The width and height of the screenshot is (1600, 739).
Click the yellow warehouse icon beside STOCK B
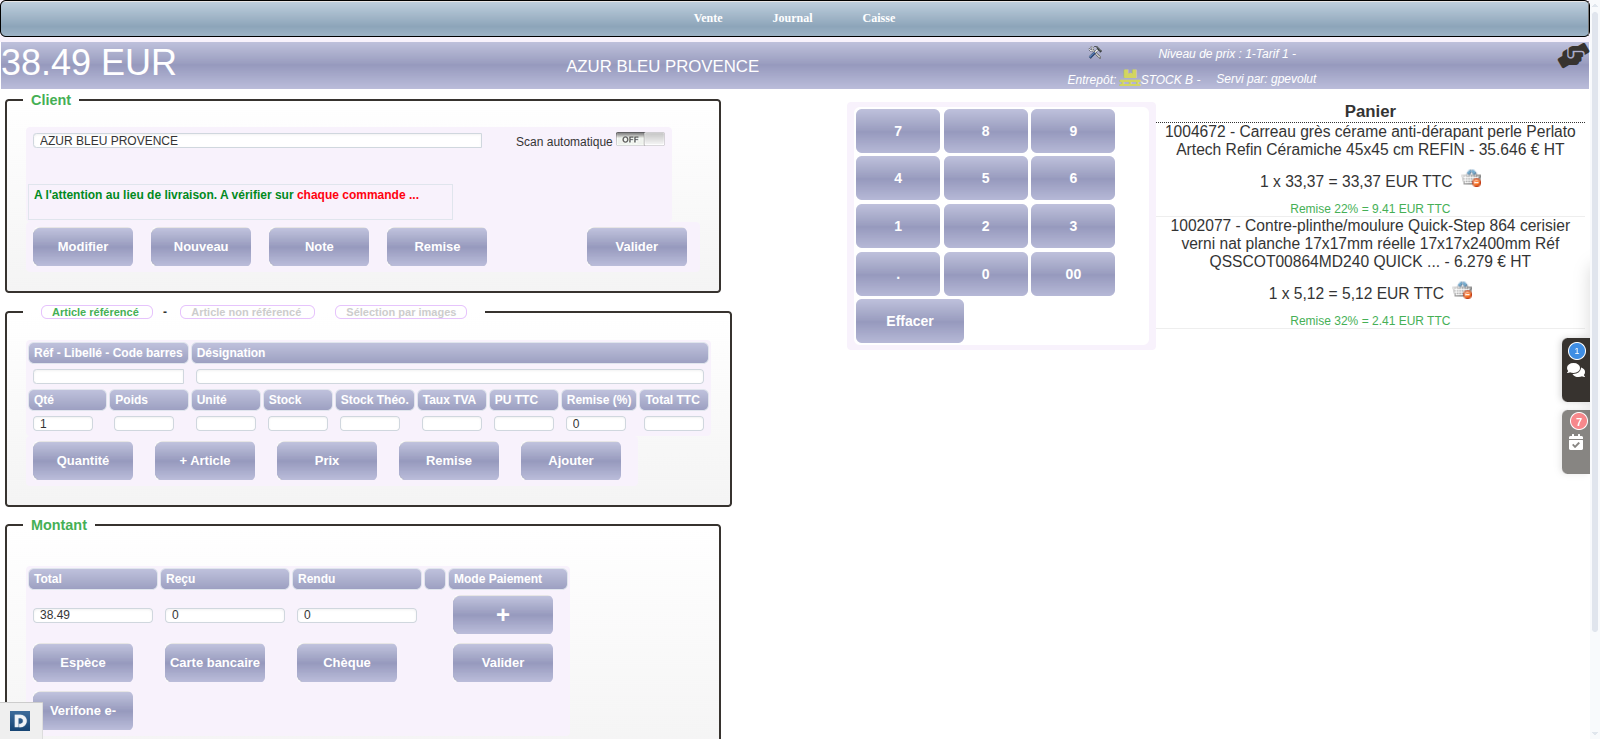(1130, 77)
